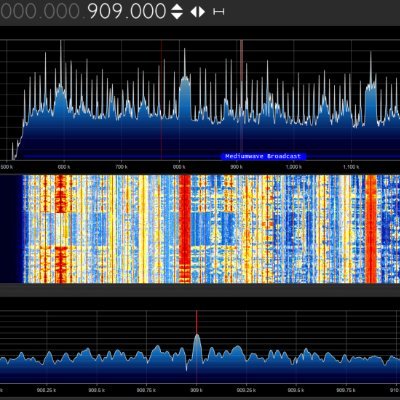Select the Mediumwave Broadcast band label
Viewport: 400px width, 400px height.
(x=263, y=156)
